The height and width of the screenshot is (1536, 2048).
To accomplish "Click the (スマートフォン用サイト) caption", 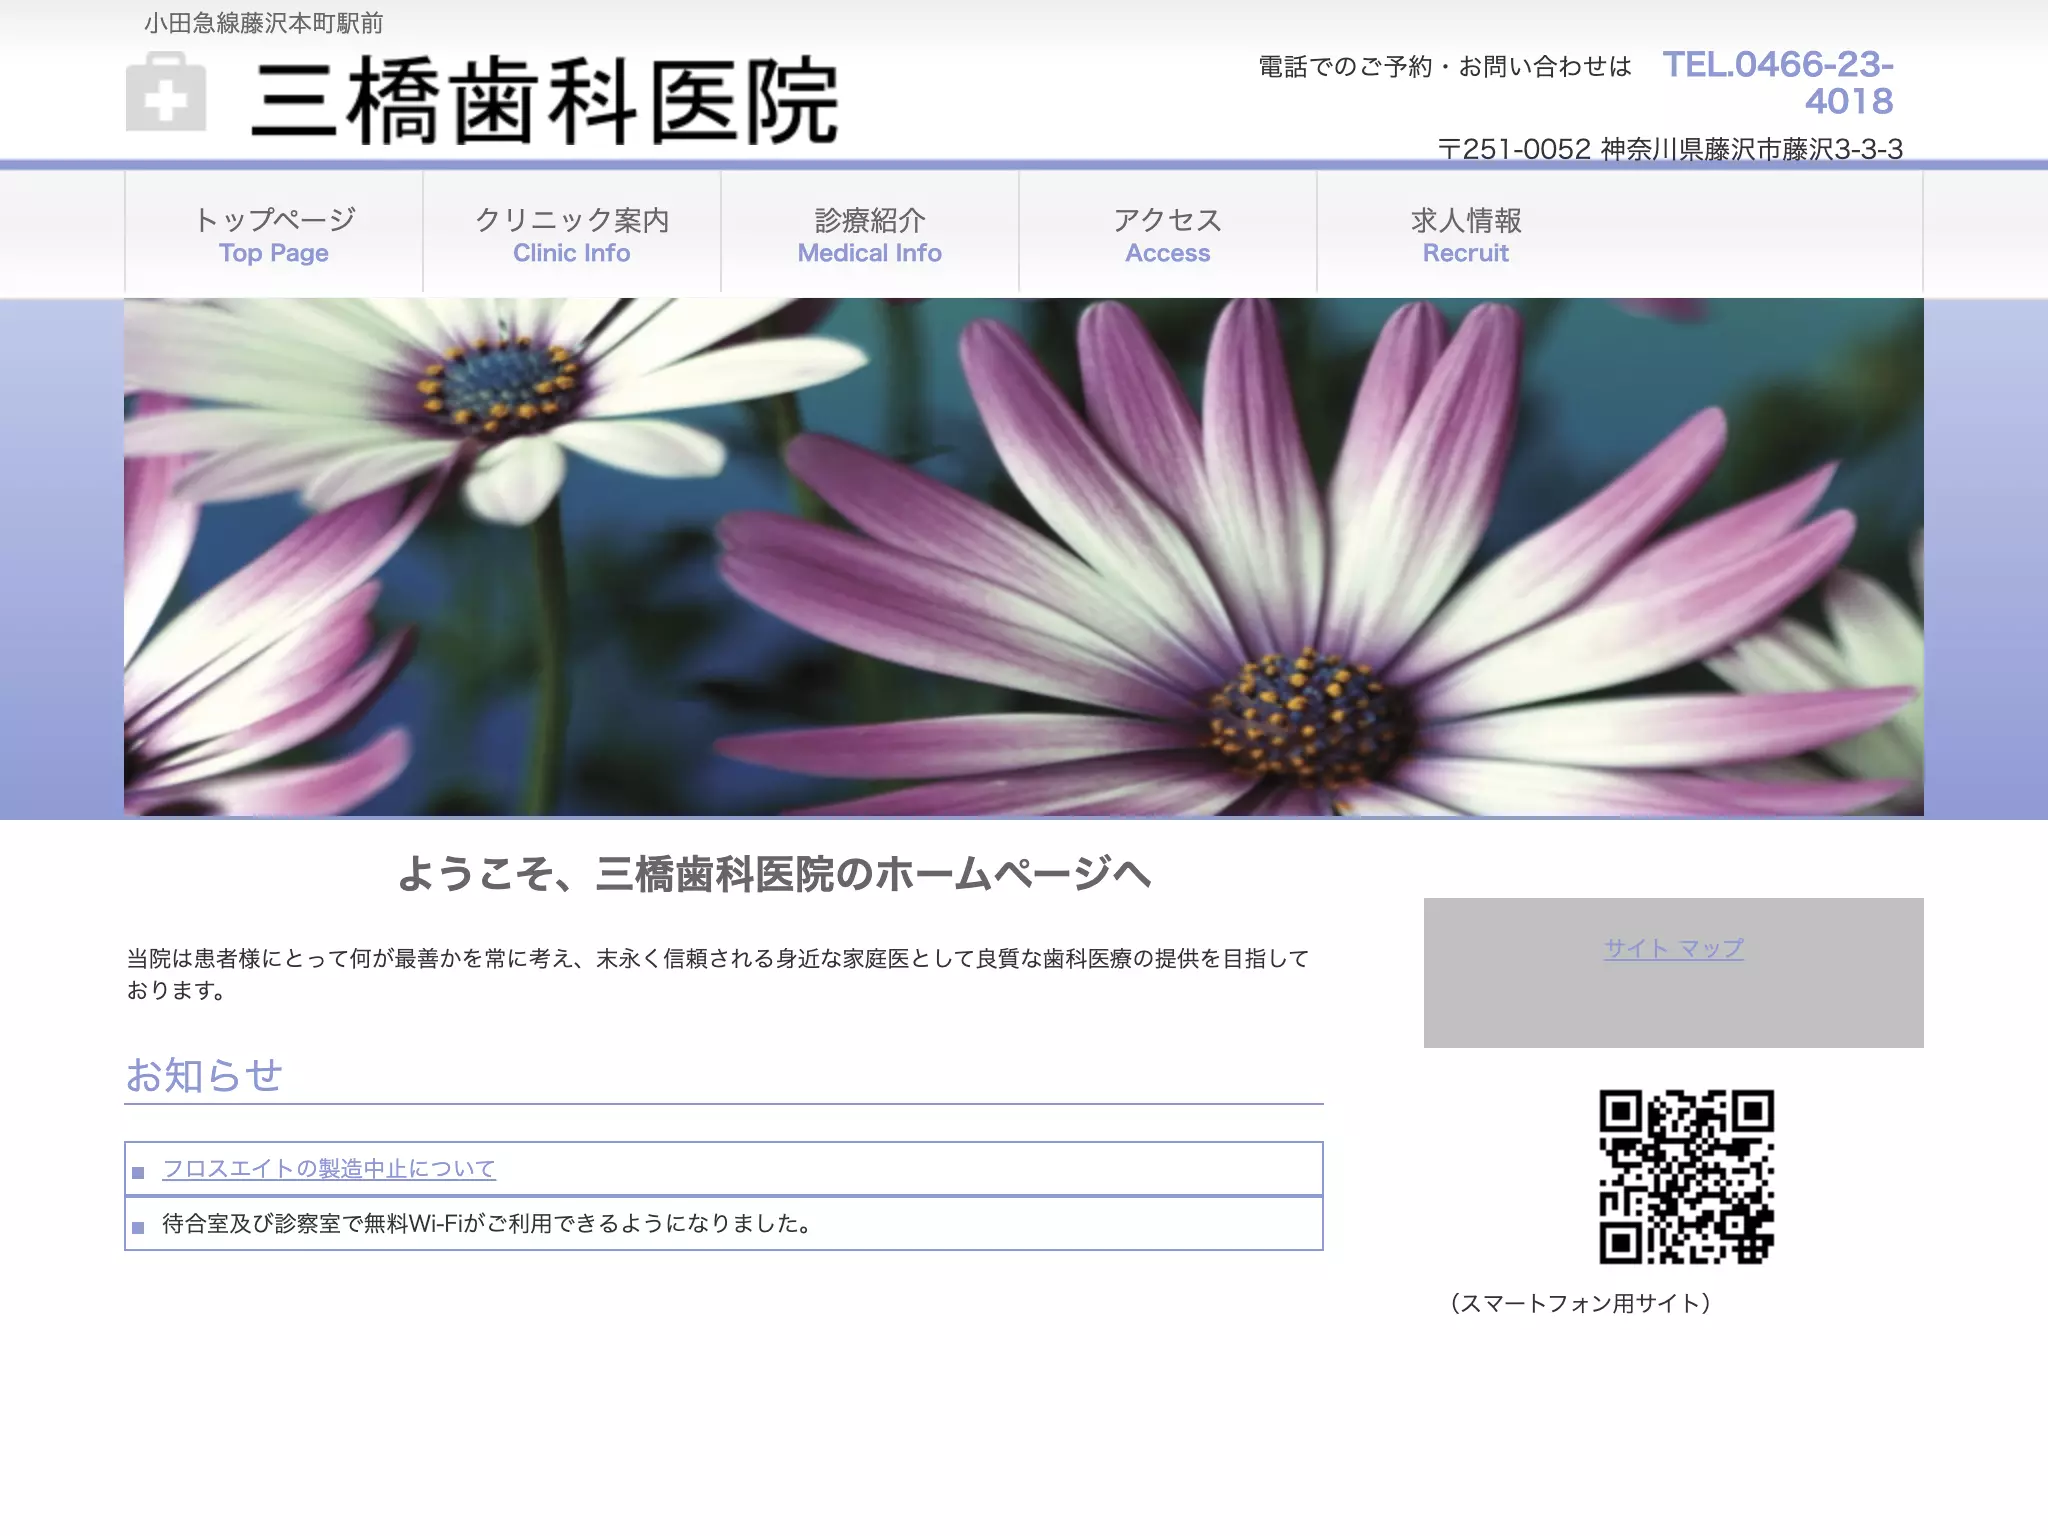I will pos(1580,1303).
